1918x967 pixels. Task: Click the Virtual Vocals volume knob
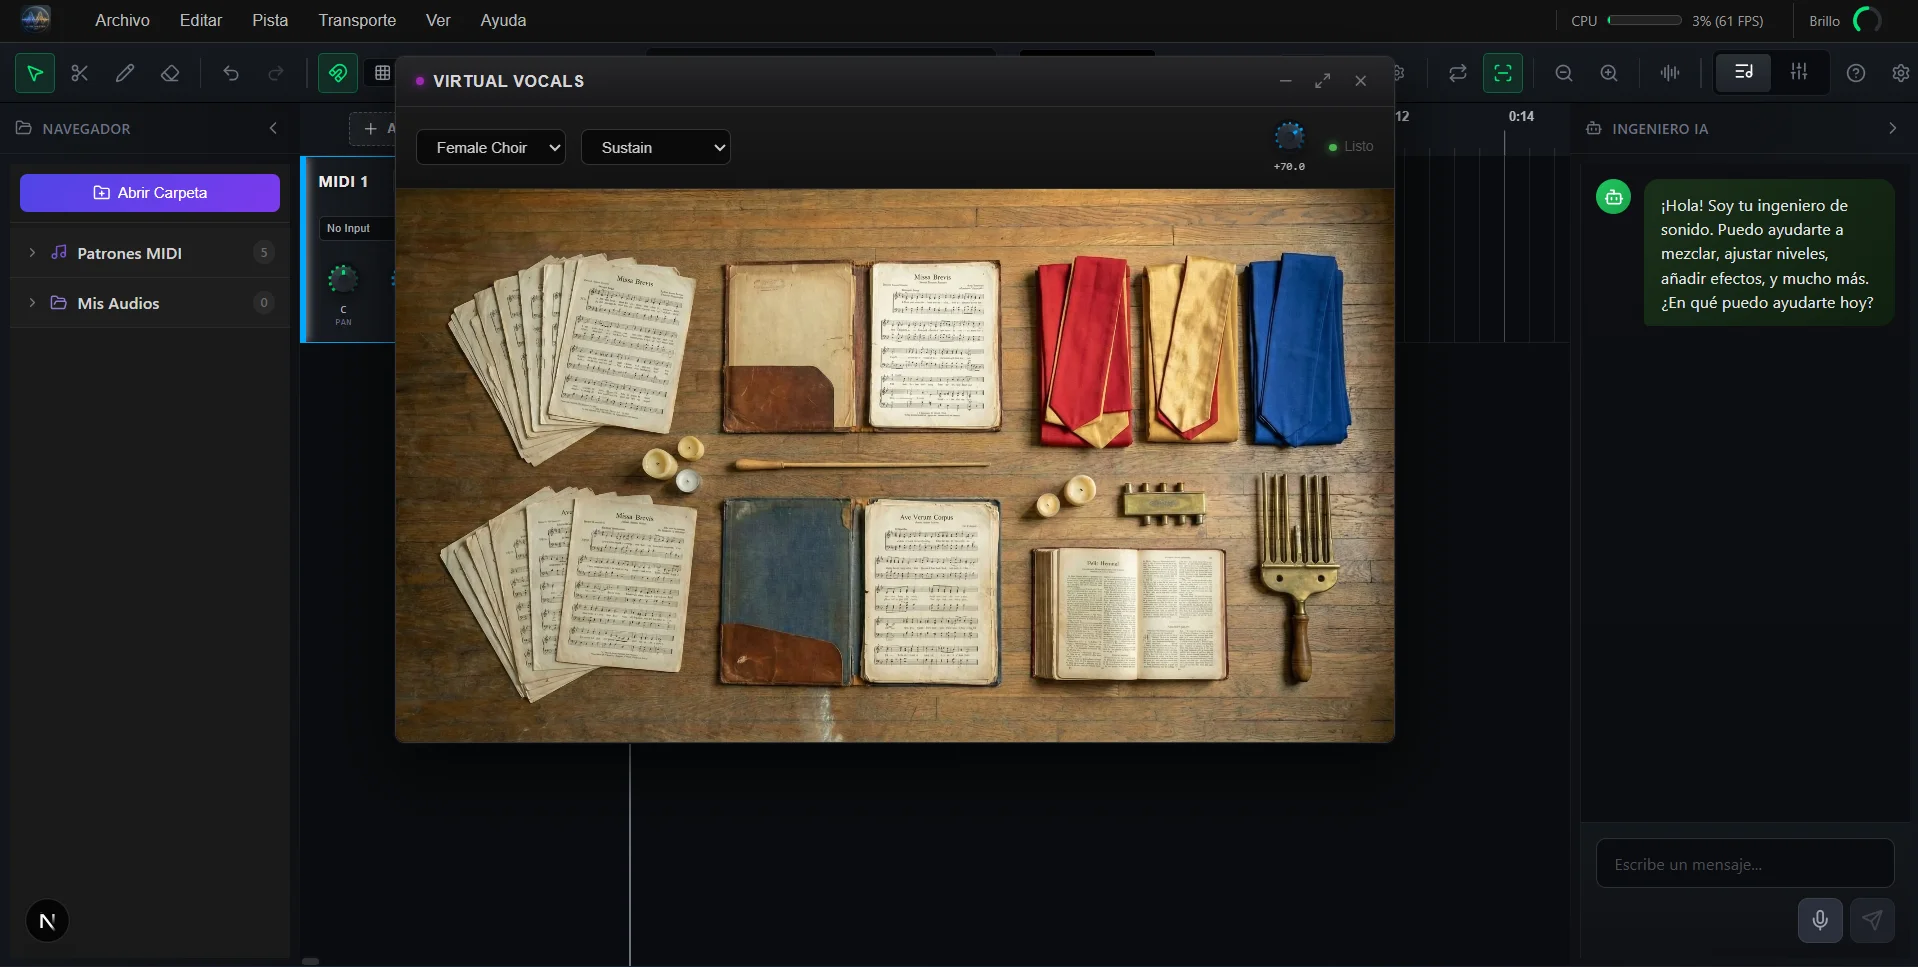(1289, 137)
